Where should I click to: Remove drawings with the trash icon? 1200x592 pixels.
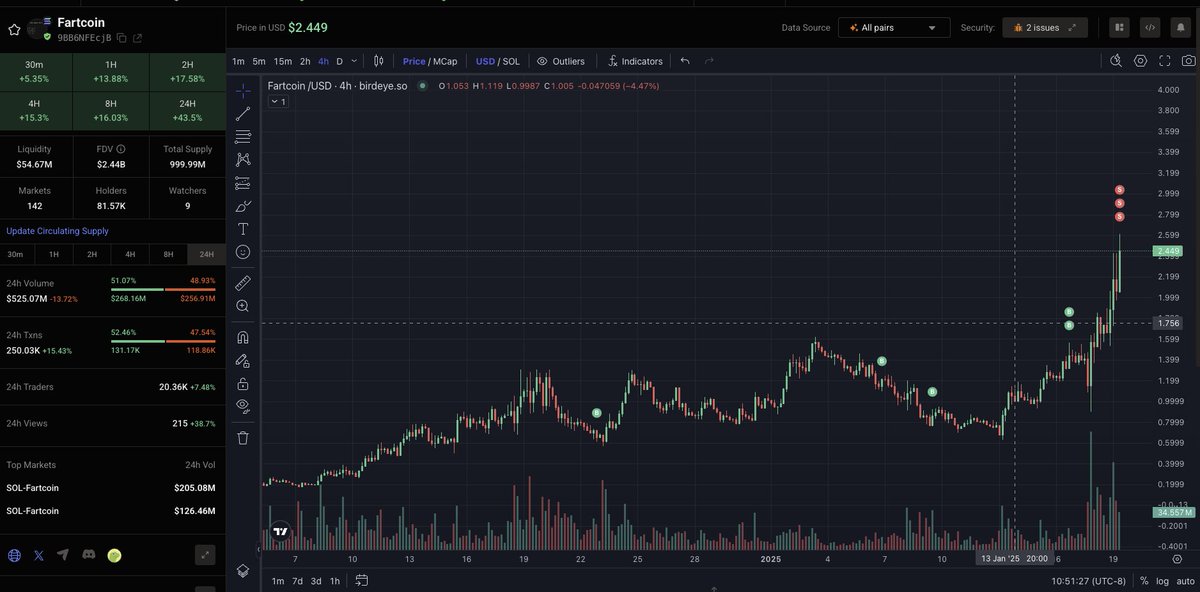click(x=243, y=437)
